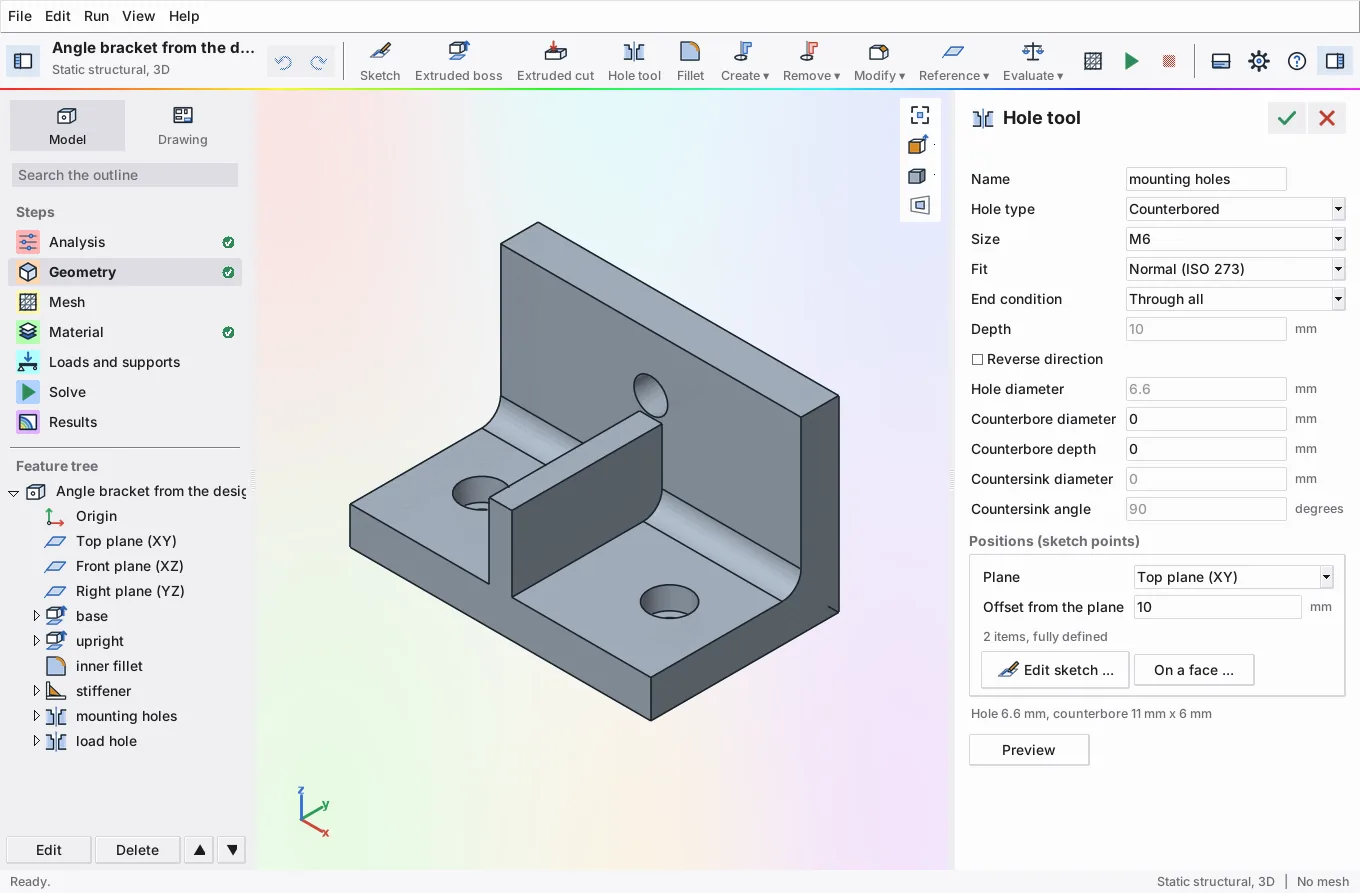Open the Plane Top plane (XY) dropdown

tap(1234, 577)
